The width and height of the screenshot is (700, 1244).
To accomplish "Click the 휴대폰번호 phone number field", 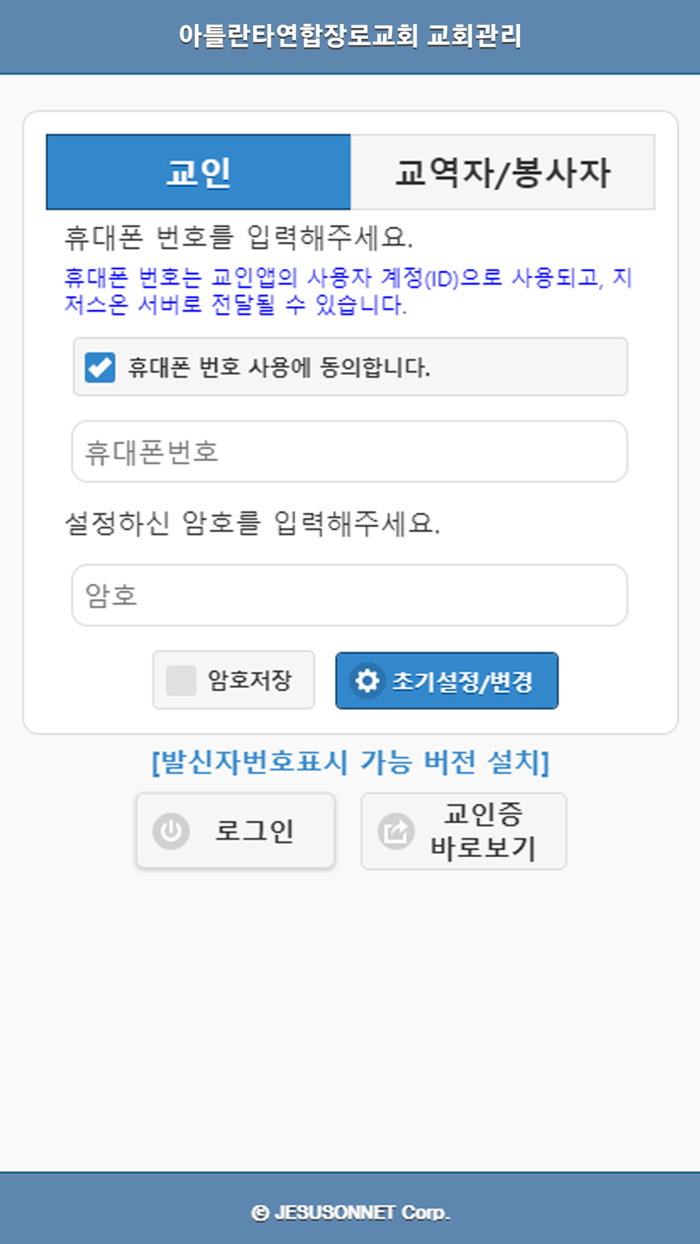I will tap(350, 451).
